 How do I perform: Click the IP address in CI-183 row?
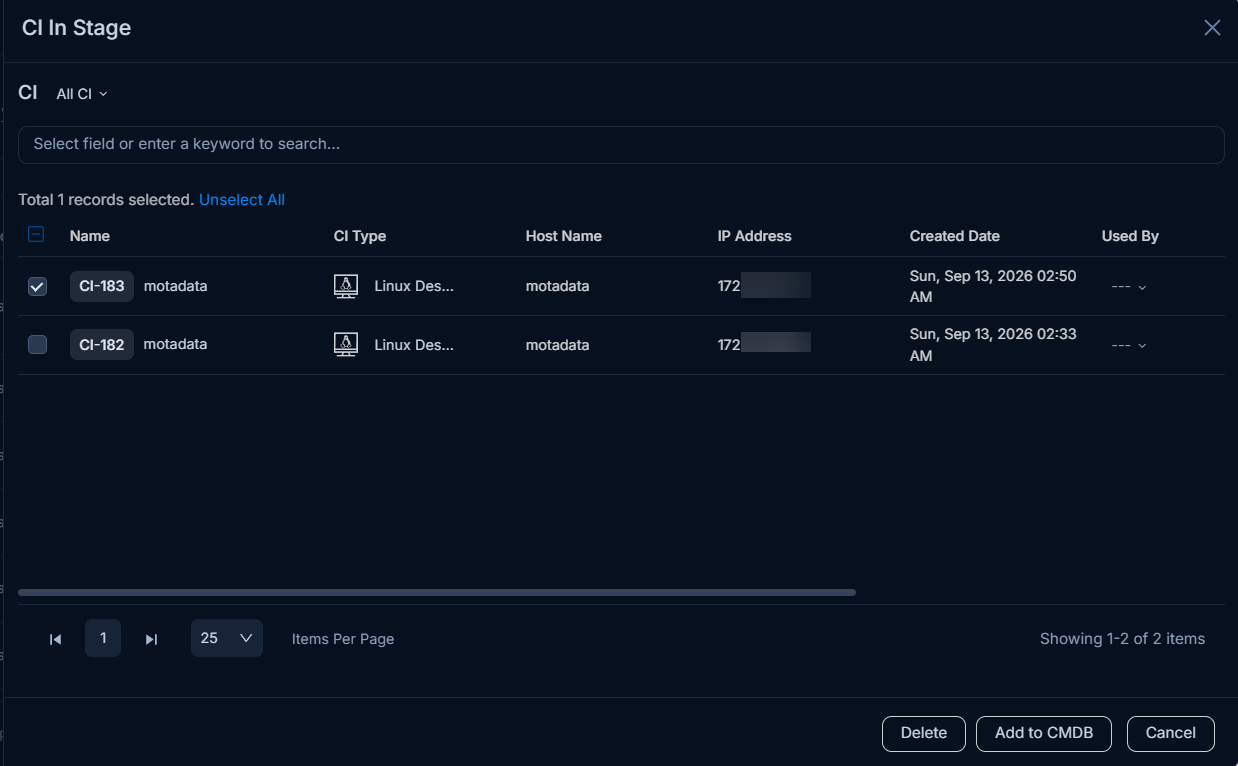[764, 286]
